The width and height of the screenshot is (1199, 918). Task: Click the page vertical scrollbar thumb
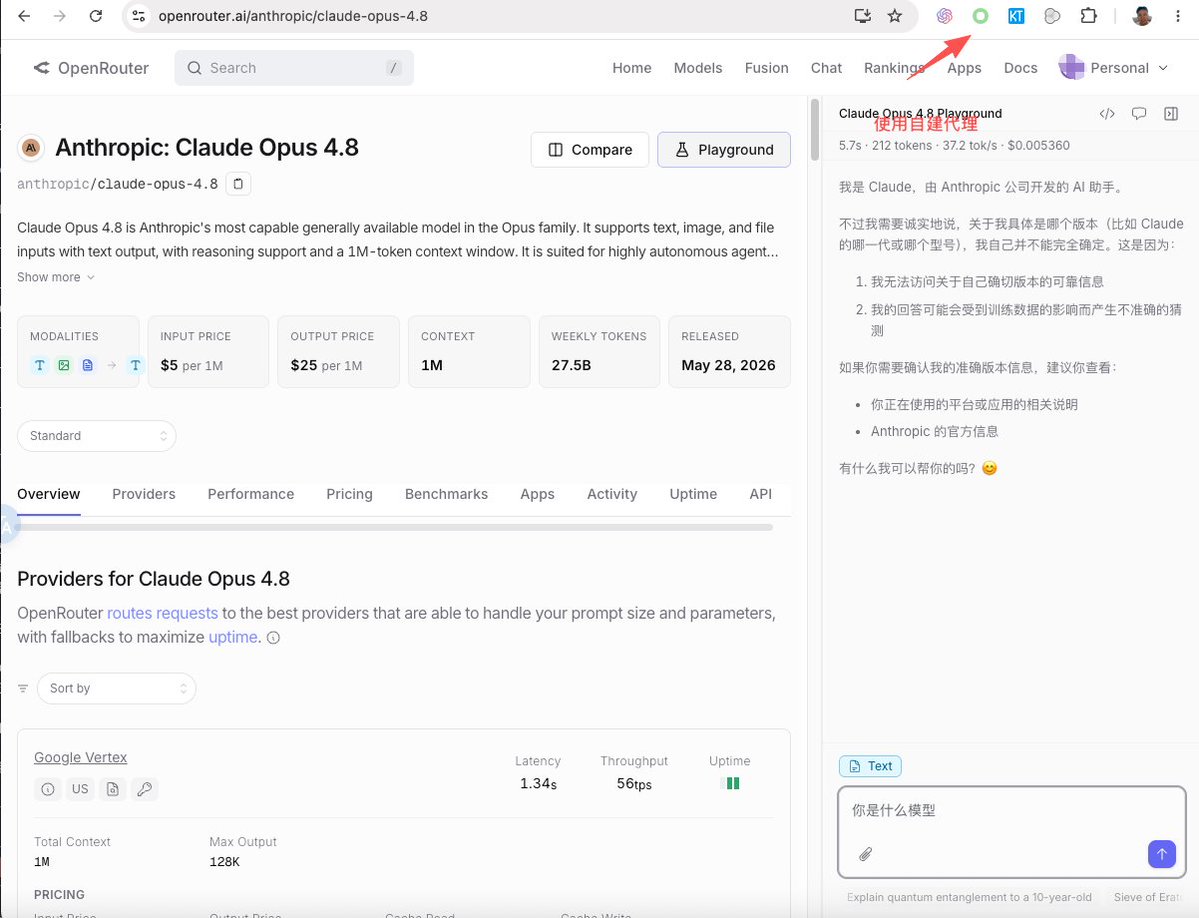[x=815, y=129]
